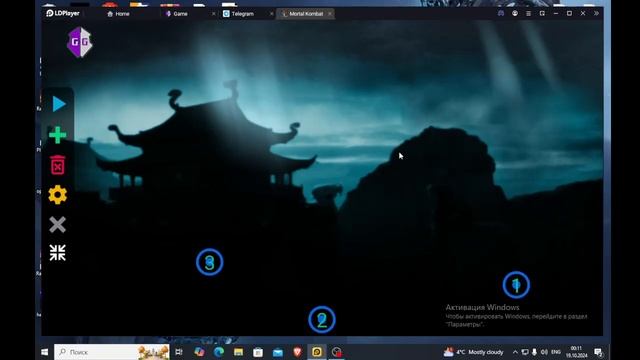Start the auto-clicker with the blue play button
Viewport: 640px width, 360px height.
59,104
